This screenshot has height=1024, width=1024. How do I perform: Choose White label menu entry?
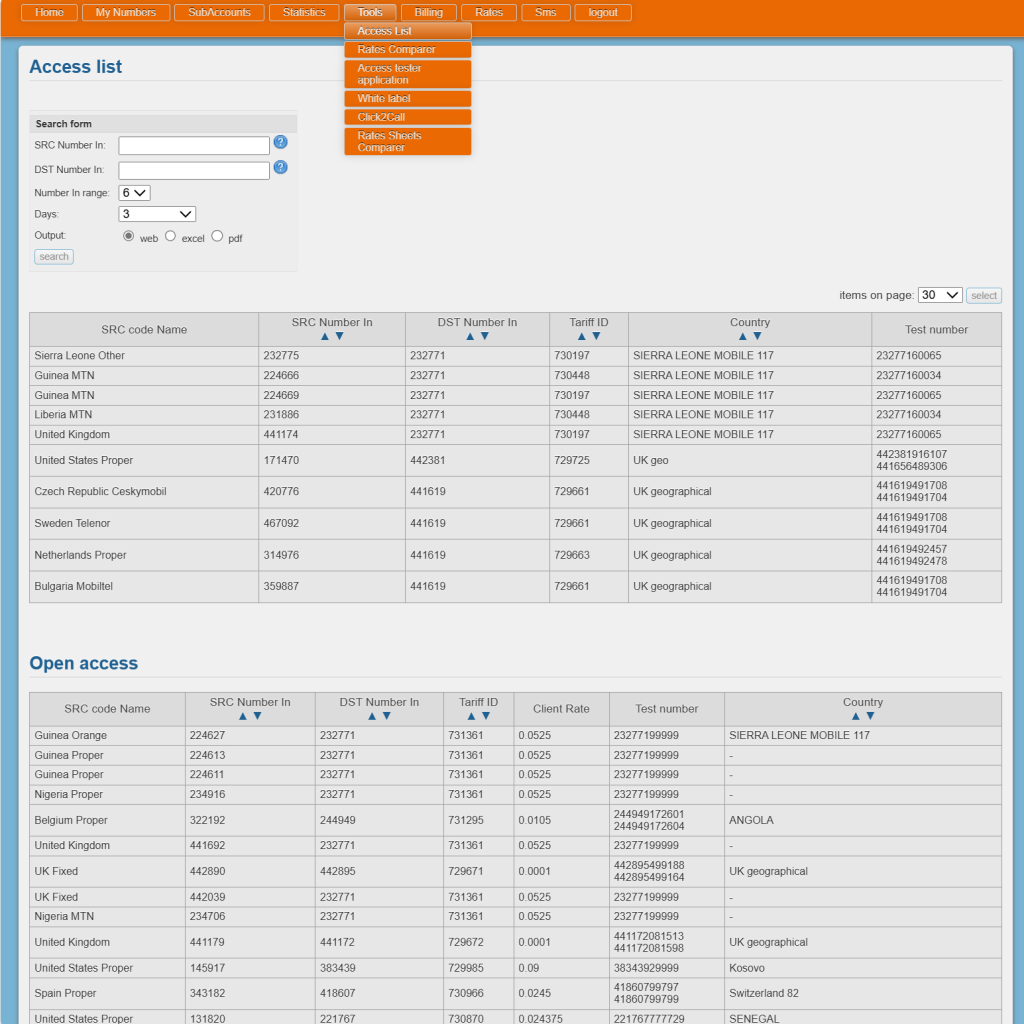coord(408,99)
